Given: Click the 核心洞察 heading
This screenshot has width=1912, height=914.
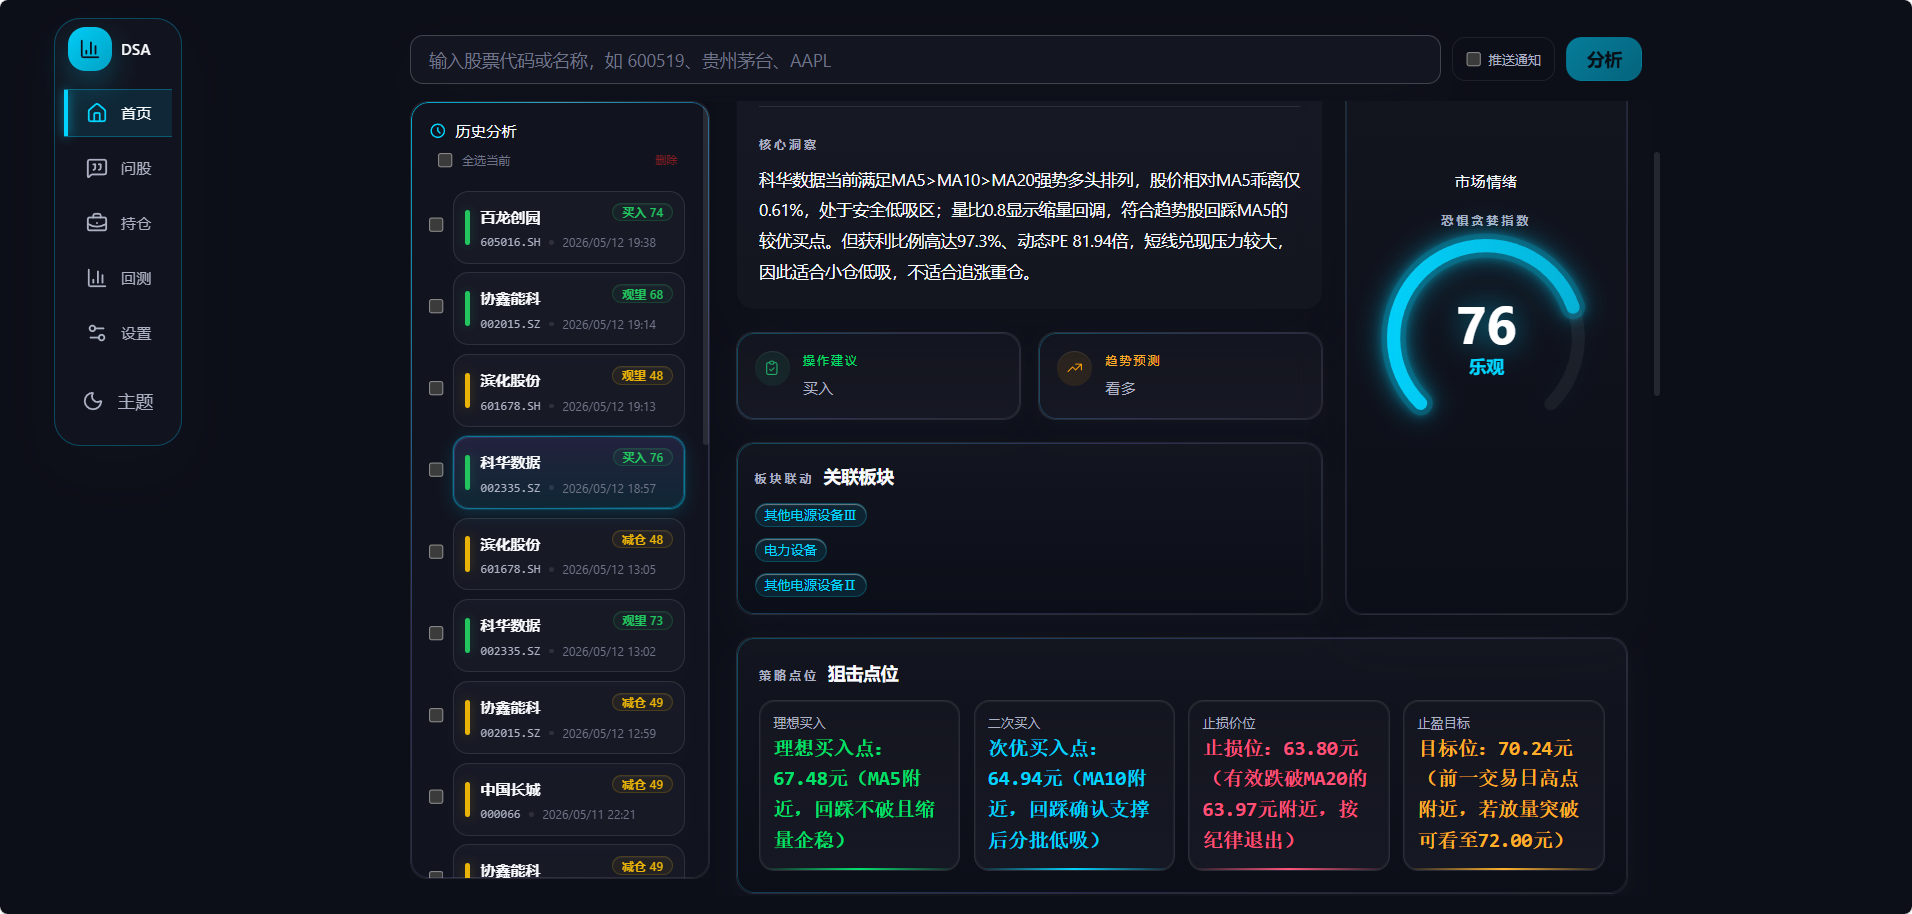Looking at the screenshot, I should coord(787,145).
